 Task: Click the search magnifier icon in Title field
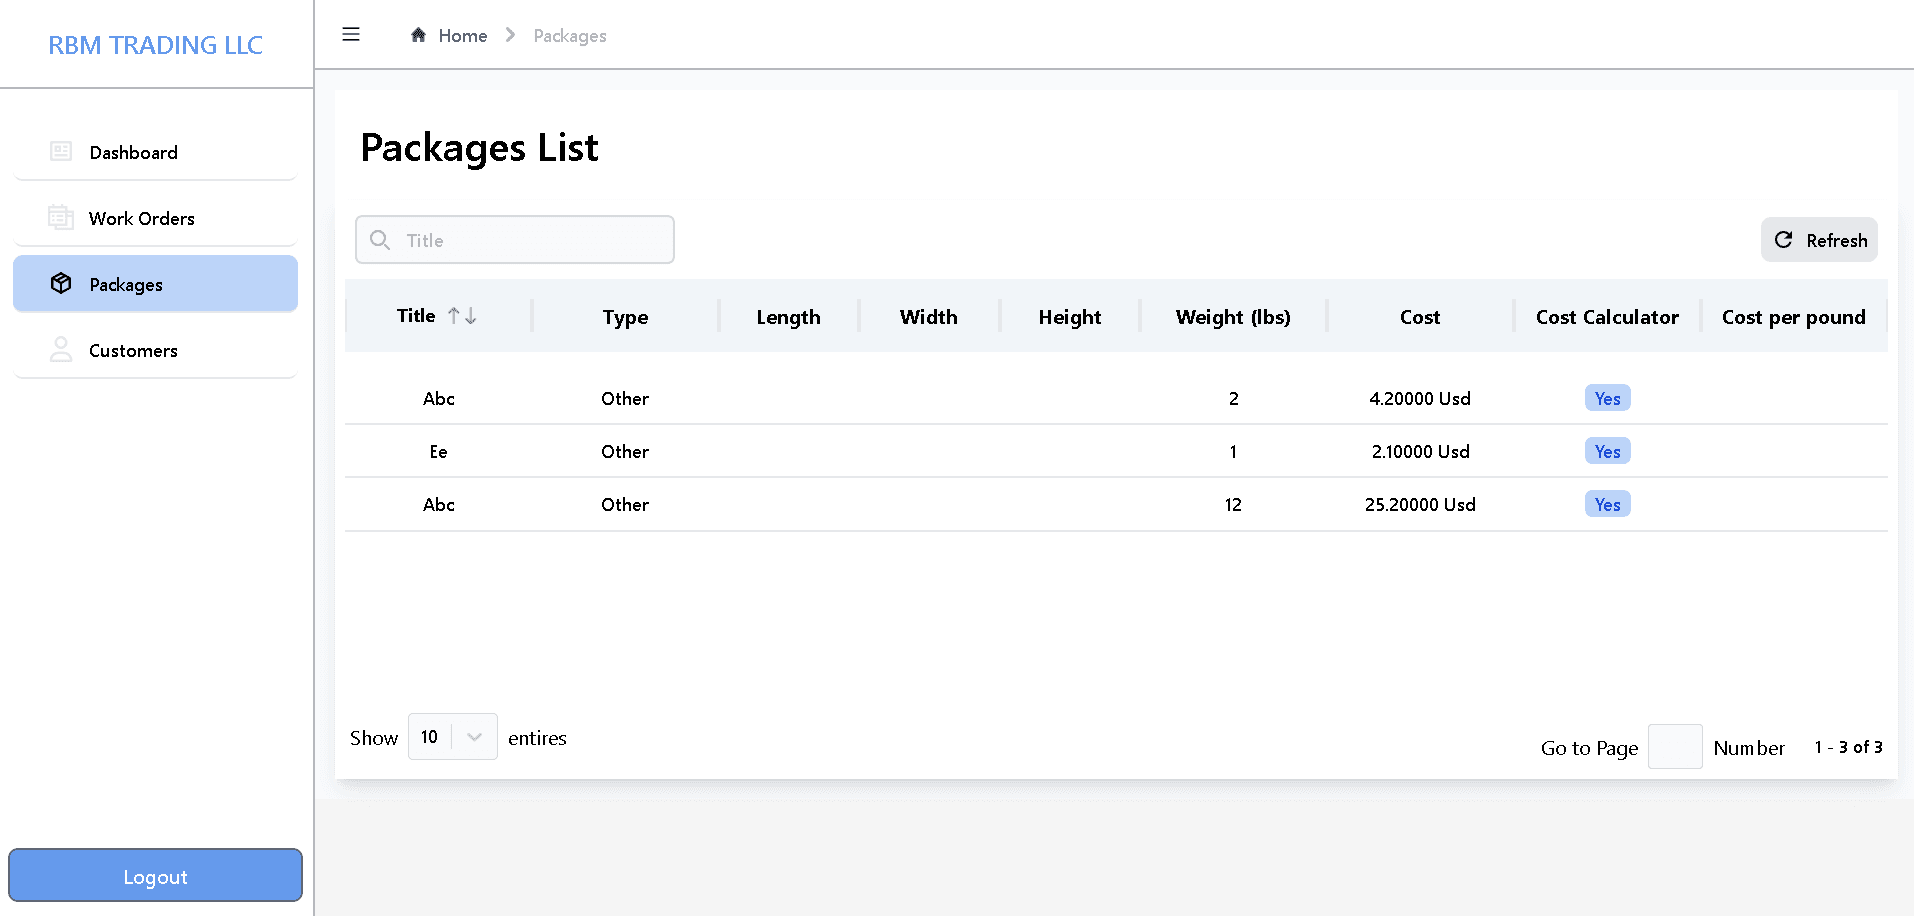(x=380, y=240)
